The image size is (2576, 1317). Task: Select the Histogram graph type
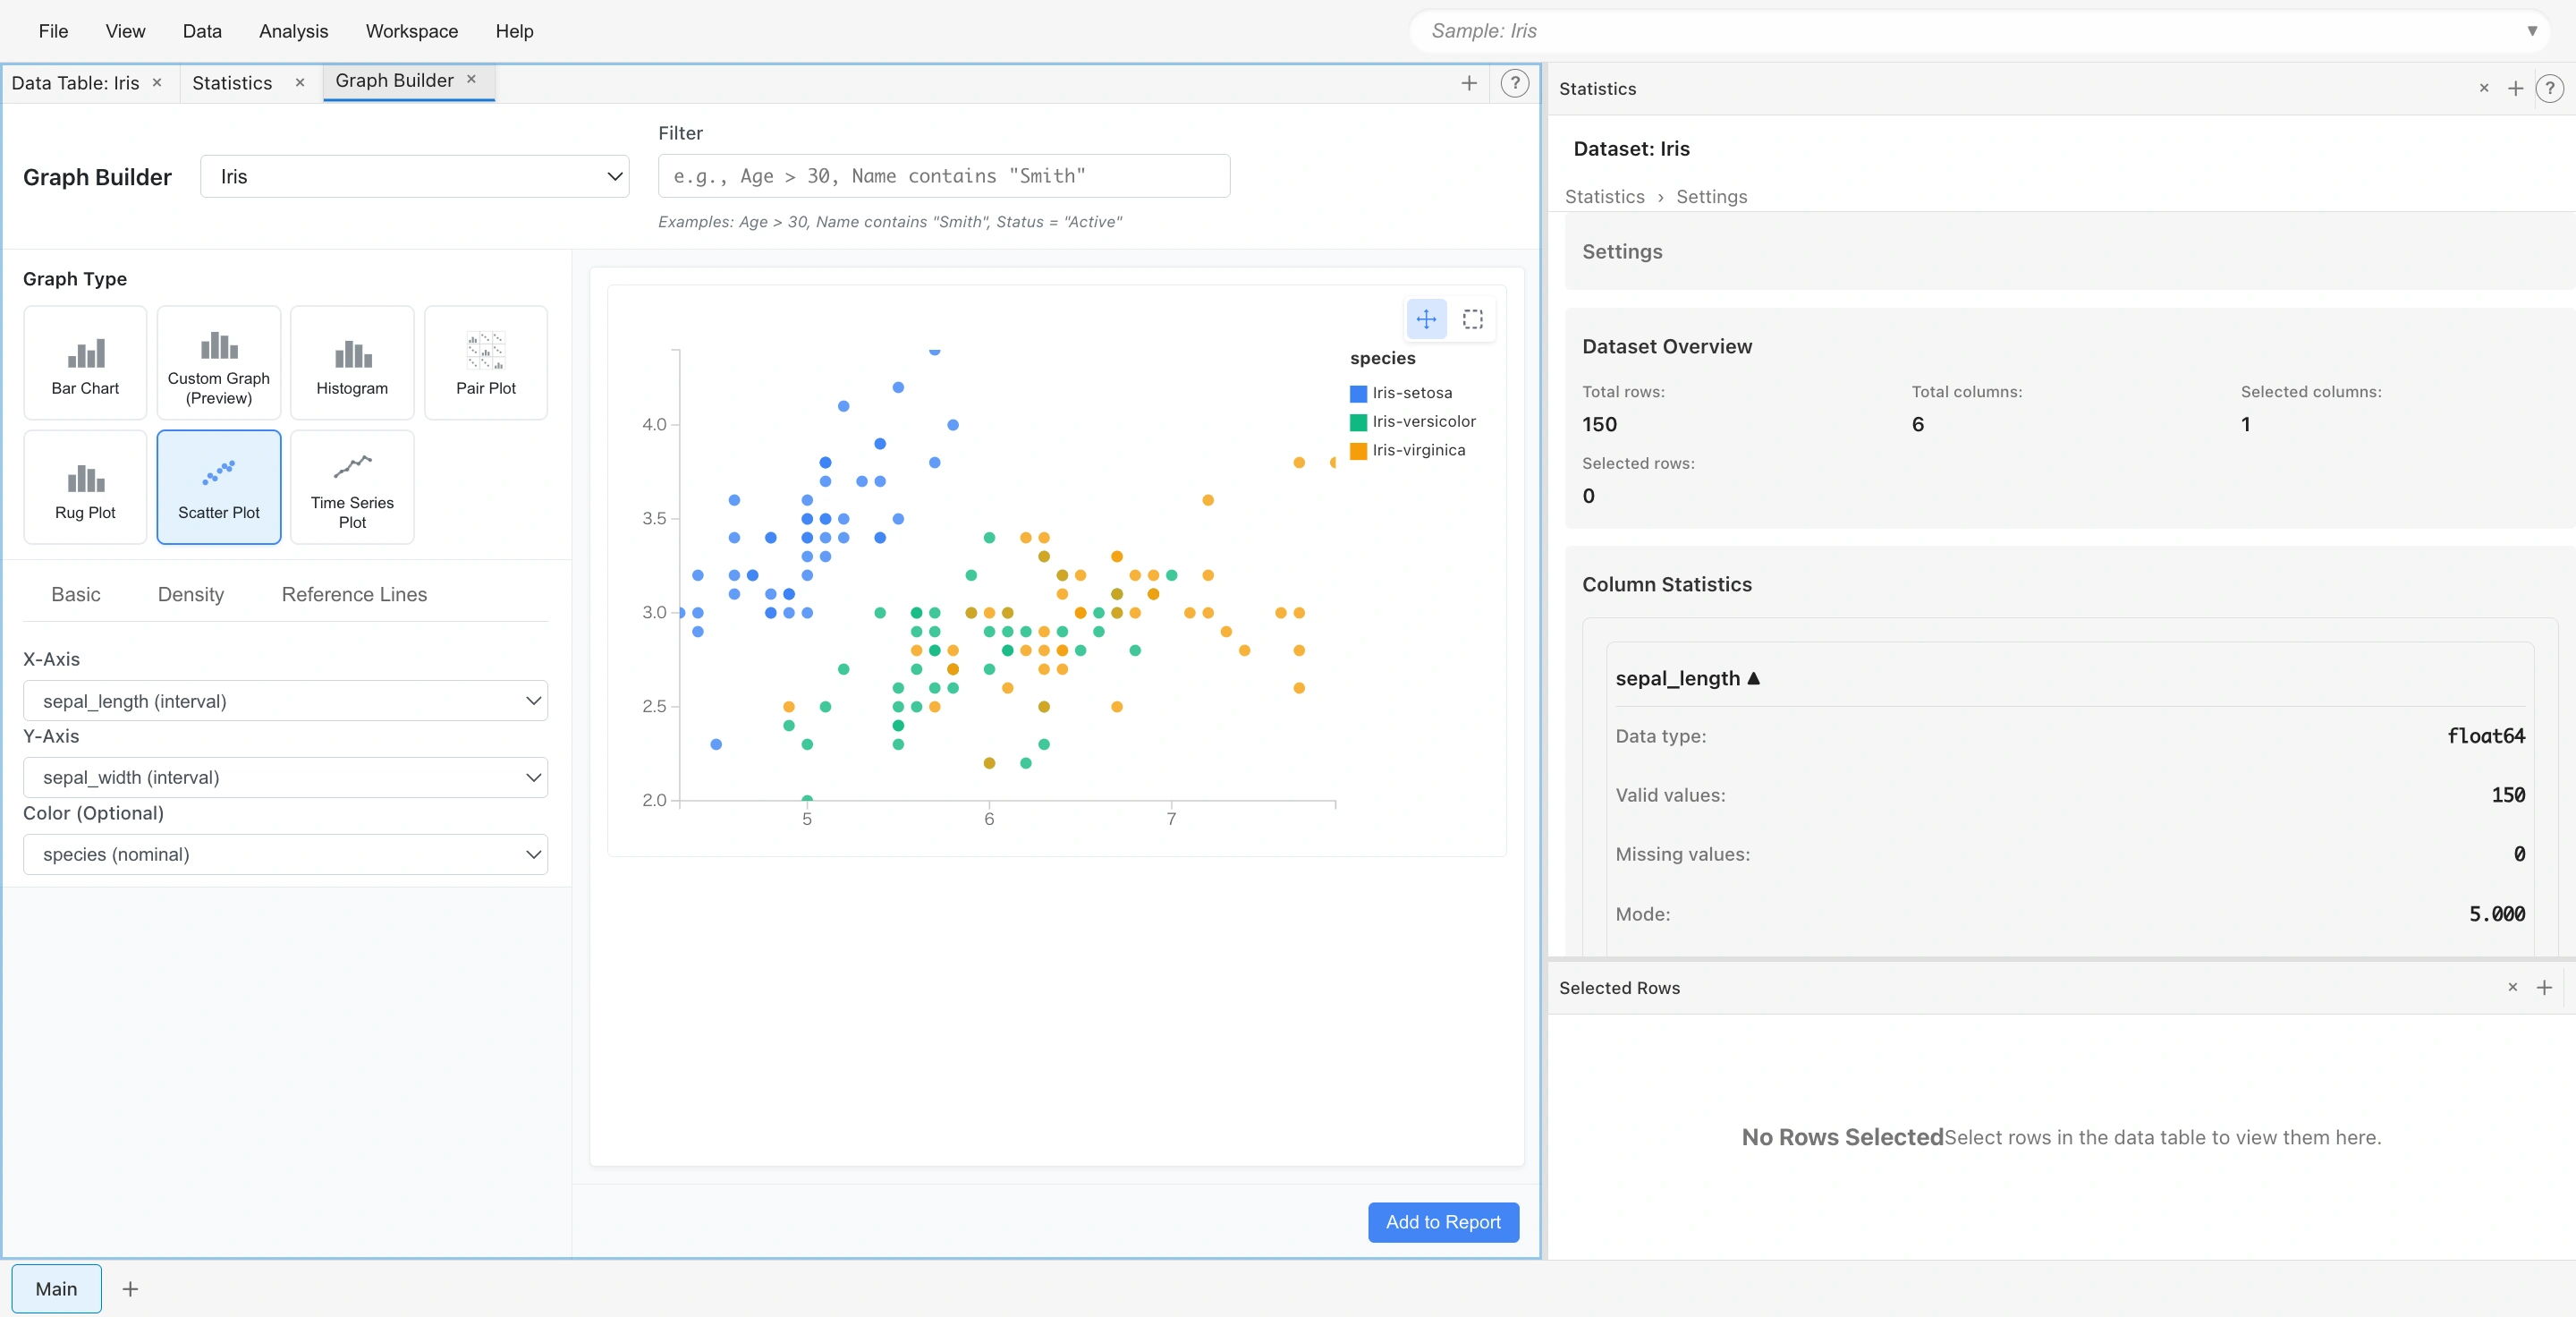point(351,363)
